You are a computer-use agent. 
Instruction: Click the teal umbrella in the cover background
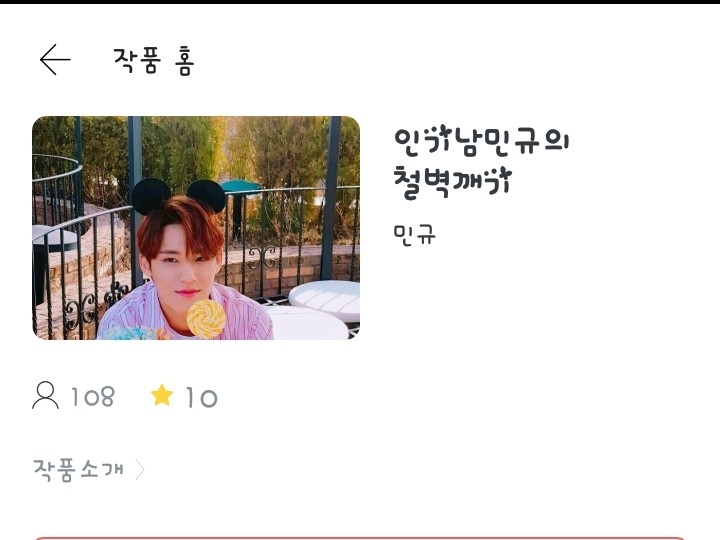point(241,185)
